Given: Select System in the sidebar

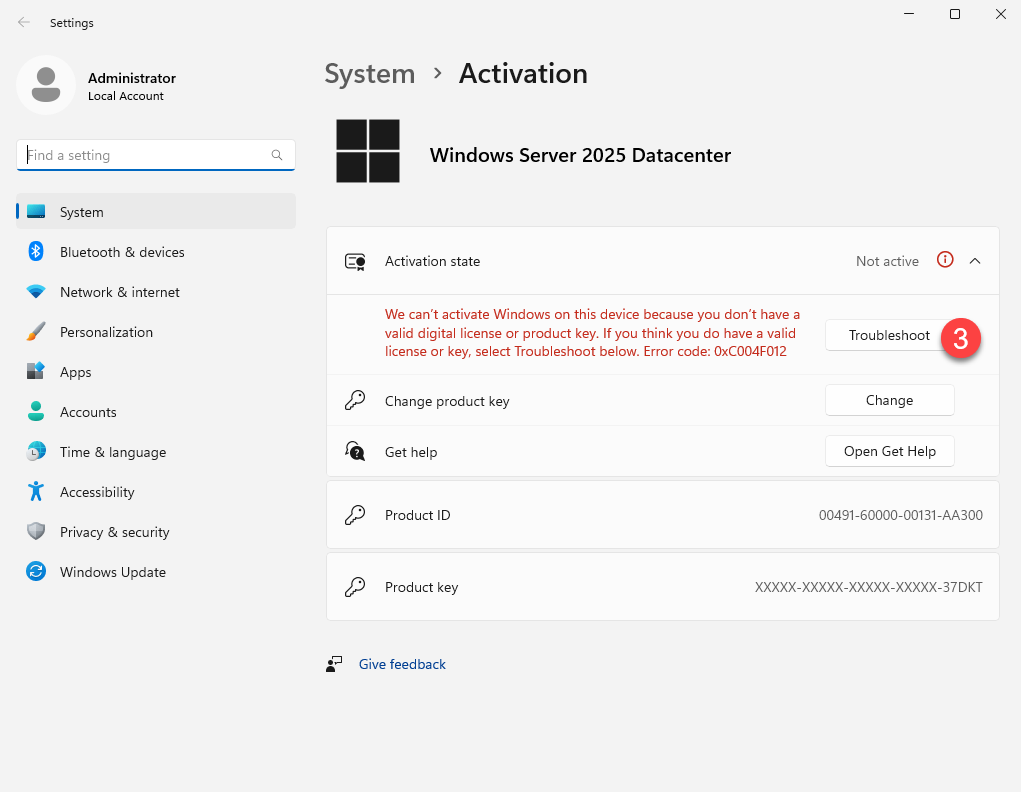Looking at the screenshot, I should point(81,212).
